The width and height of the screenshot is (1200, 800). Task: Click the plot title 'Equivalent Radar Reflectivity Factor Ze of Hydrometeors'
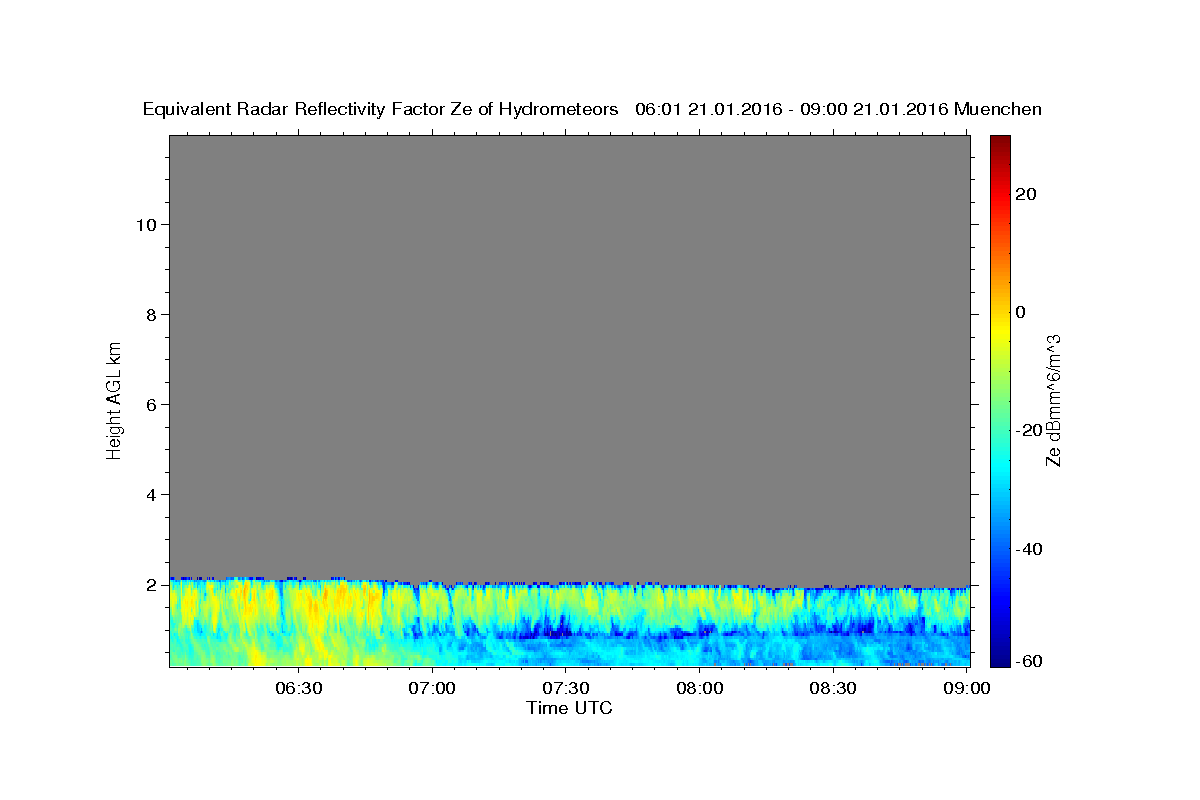[381, 110]
